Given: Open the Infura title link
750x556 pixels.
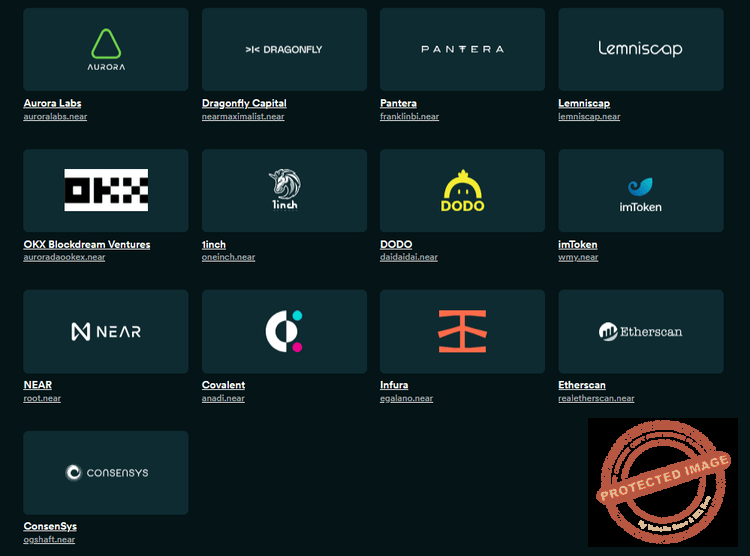Looking at the screenshot, I should (x=394, y=385).
